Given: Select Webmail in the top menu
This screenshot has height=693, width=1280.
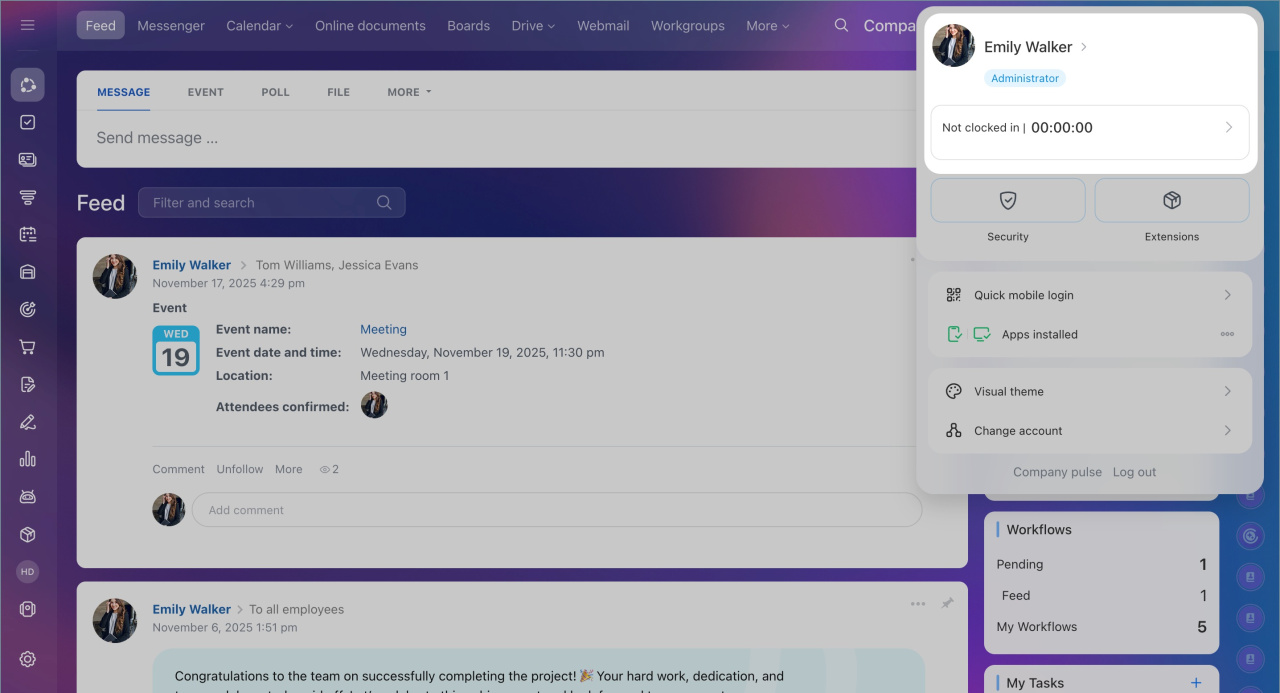Looking at the screenshot, I should (x=603, y=26).
